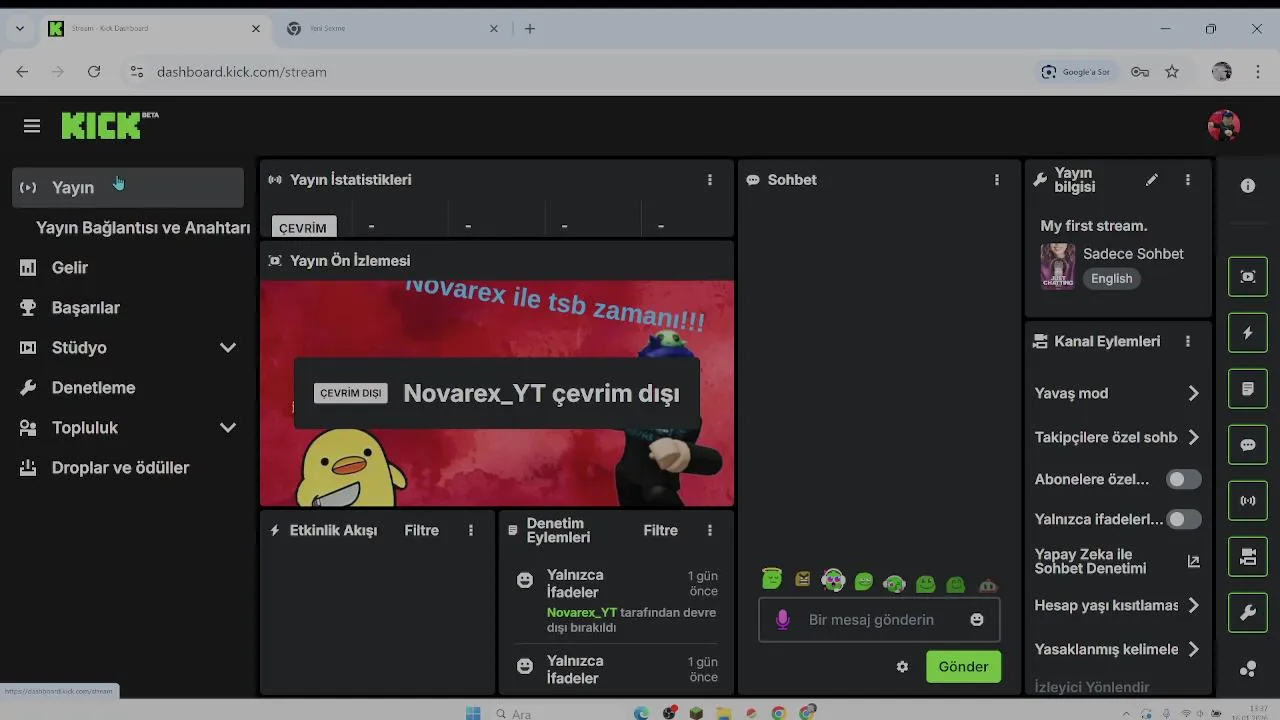Insert the angry brown box emote
Image resolution: width=1280 pixels, height=720 pixels.
[803, 579]
